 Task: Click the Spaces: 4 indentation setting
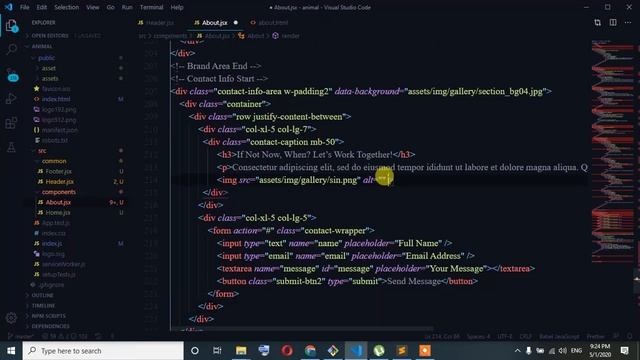(478, 336)
